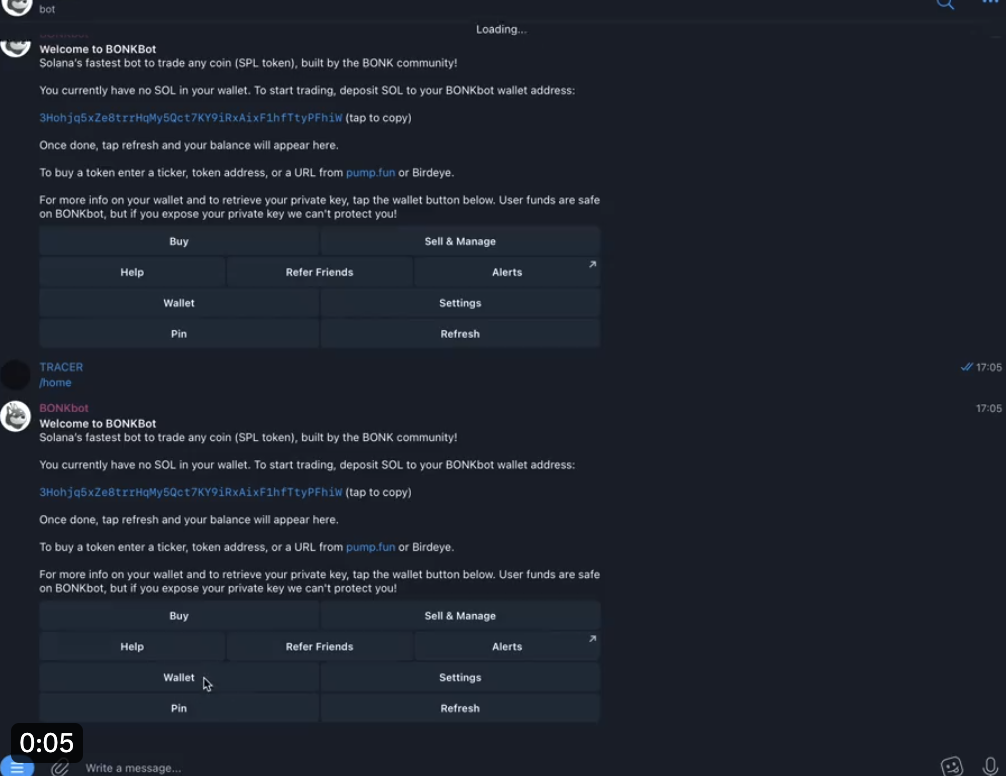Focus the Write a message input field

pos(500,768)
